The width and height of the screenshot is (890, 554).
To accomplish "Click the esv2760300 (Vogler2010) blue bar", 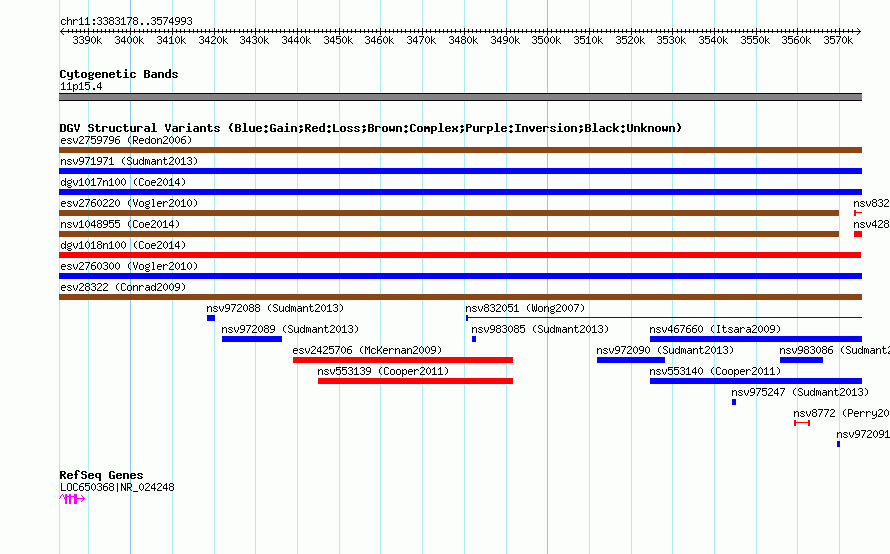I will pyautogui.click(x=460, y=276).
